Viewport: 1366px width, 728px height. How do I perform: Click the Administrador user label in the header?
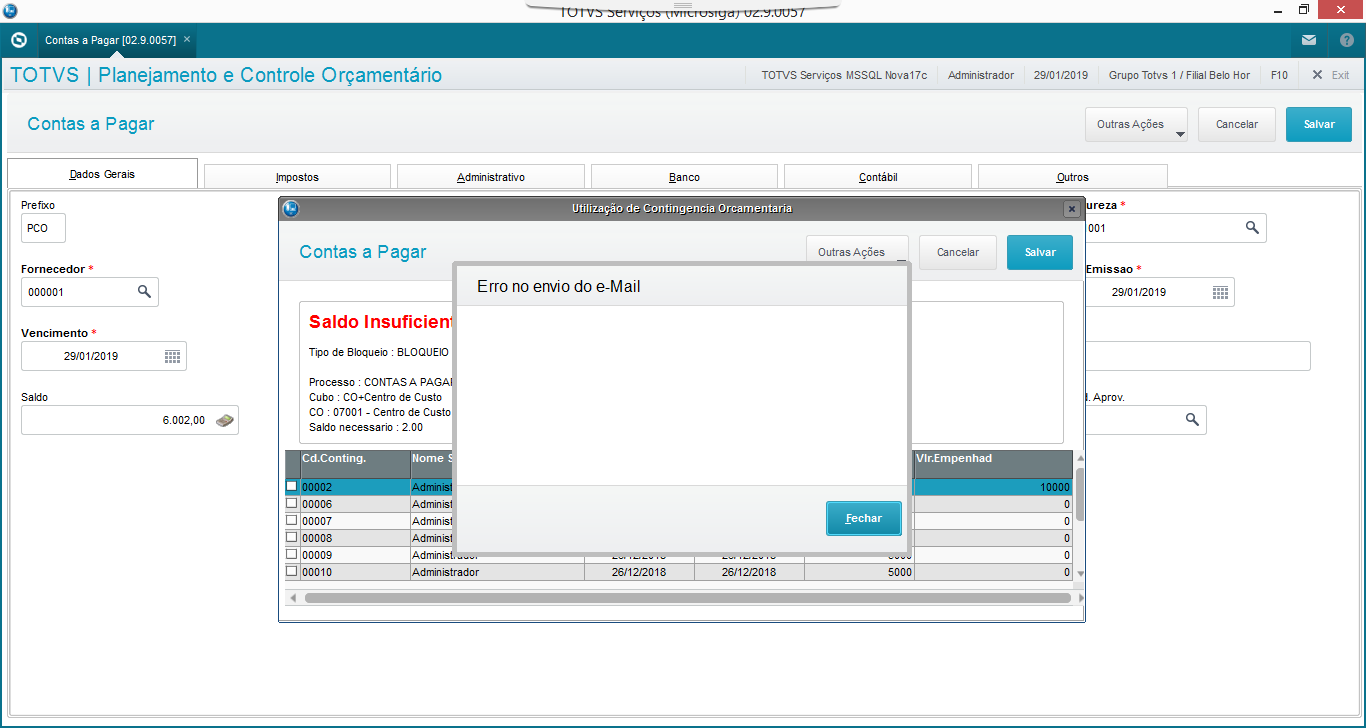click(981, 75)
